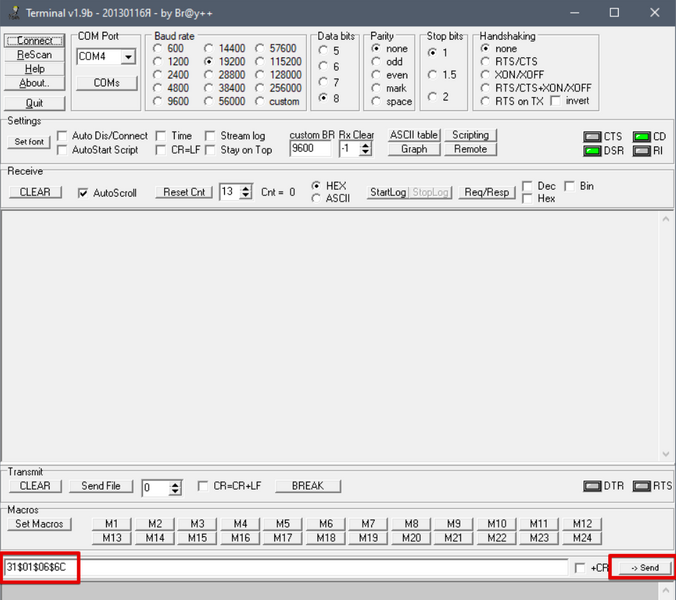The image size is (676, 600).
Task: Click the CTS status LED
Action: pyautogui.click(x=592, y=137)
